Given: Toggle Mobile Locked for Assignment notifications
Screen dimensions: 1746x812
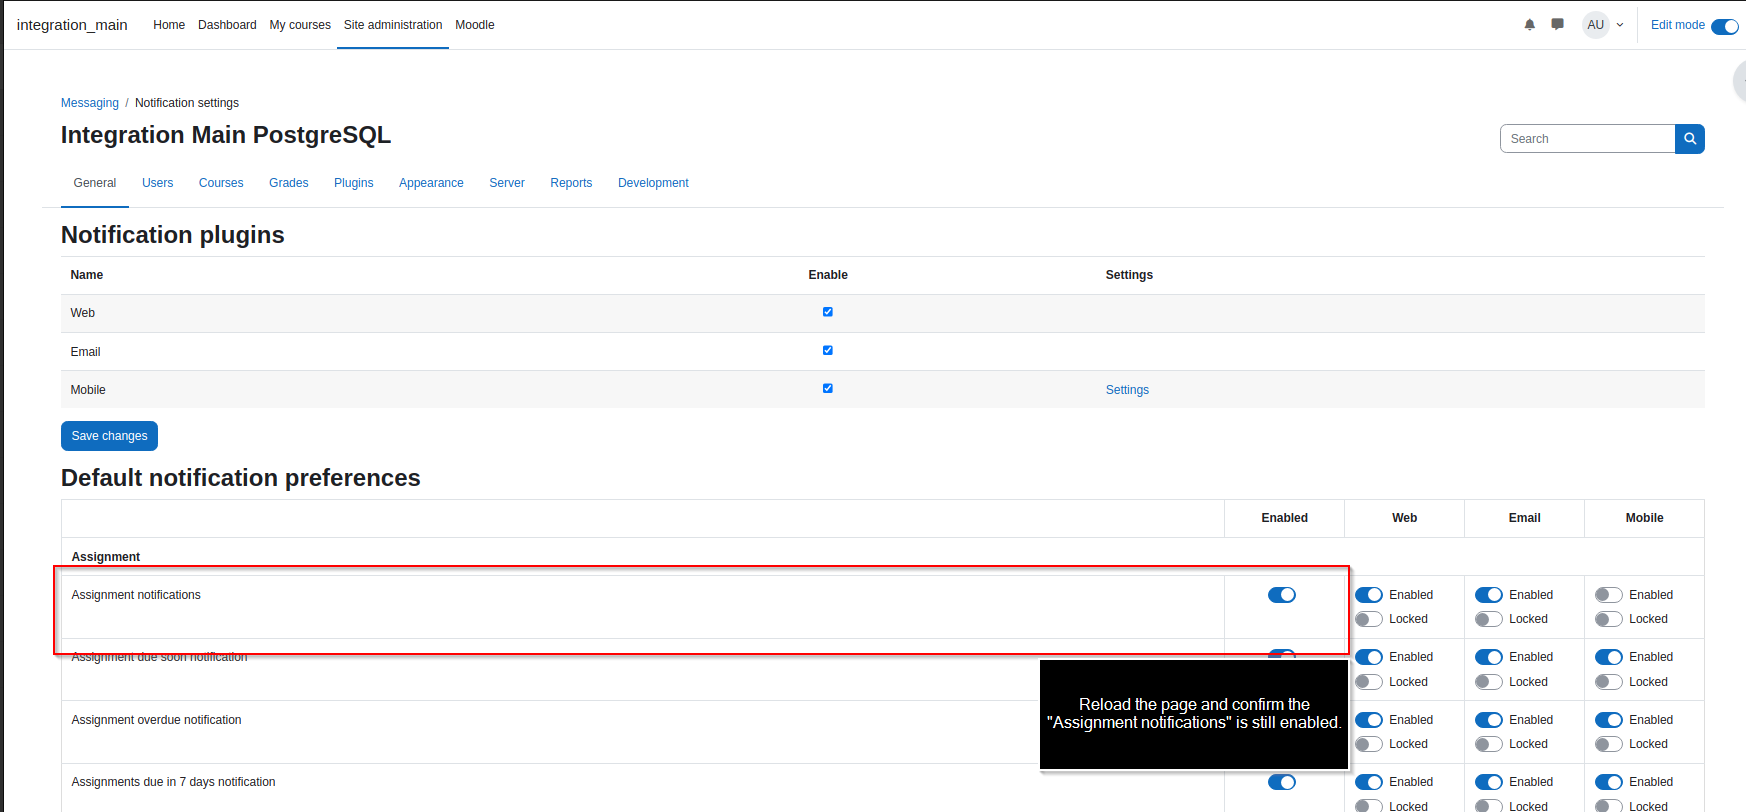Looking at the screenshot, I should tap(1608, 619).
